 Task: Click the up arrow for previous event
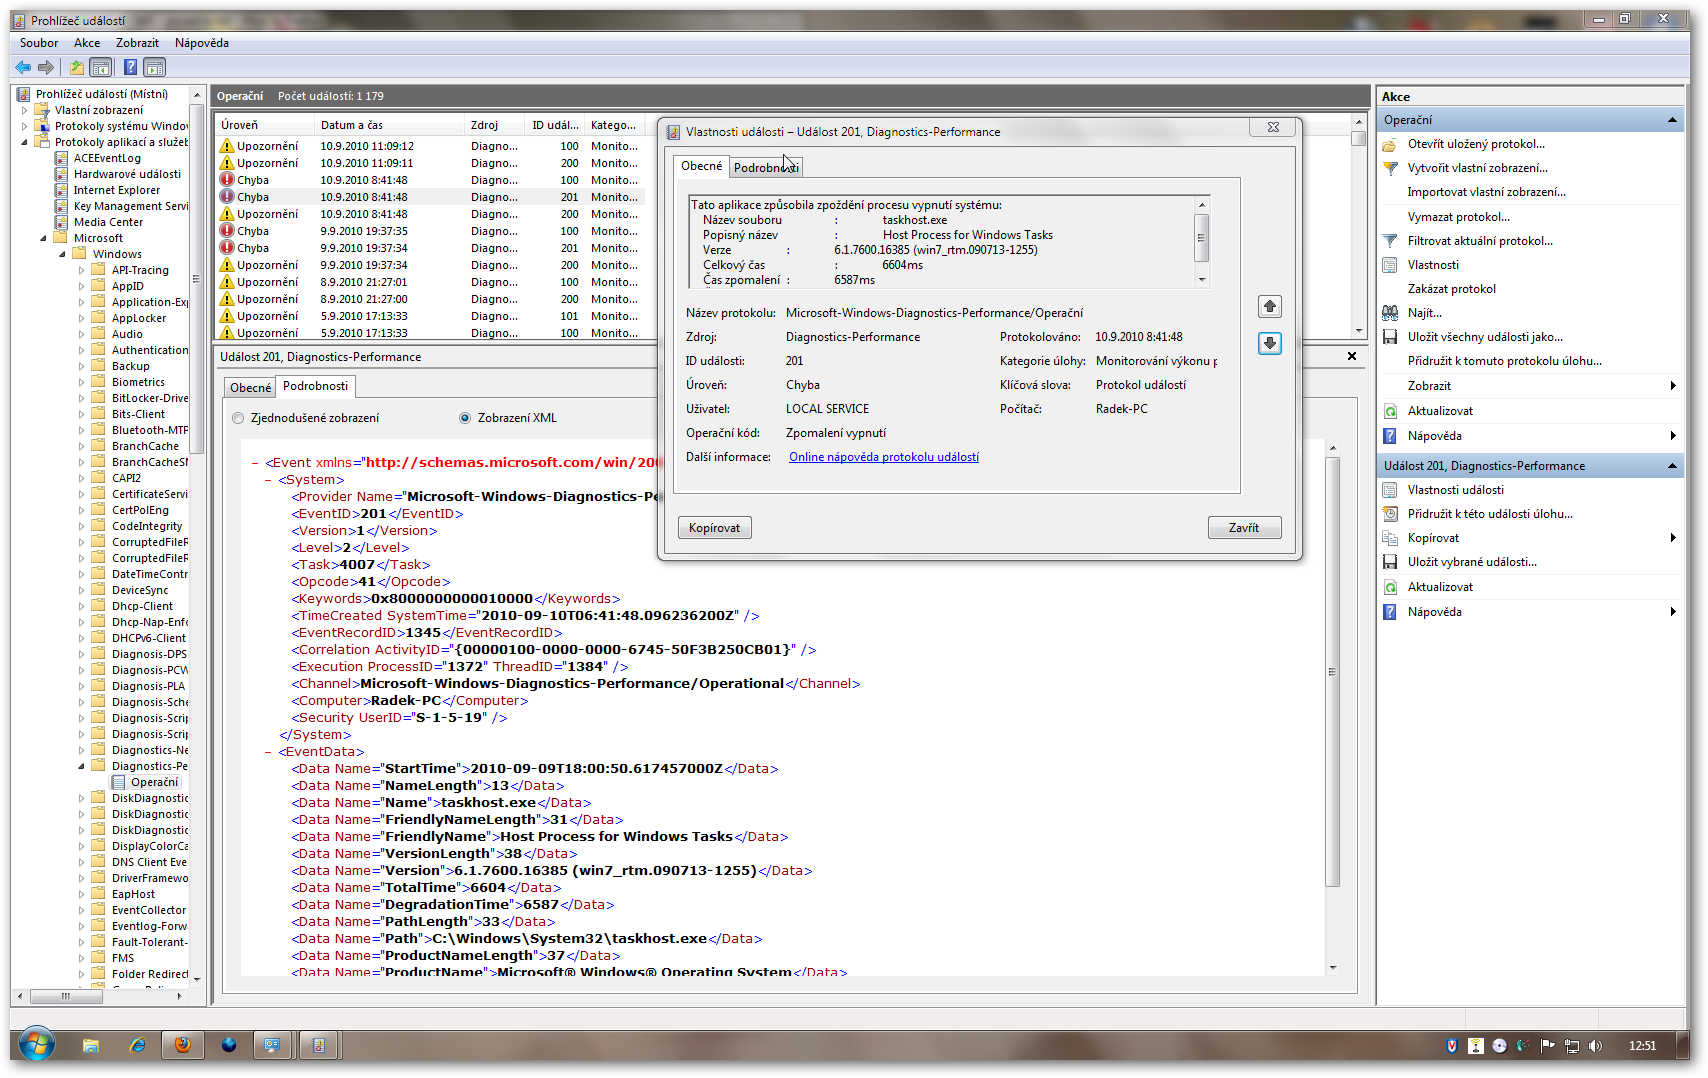coord(1269,307)
